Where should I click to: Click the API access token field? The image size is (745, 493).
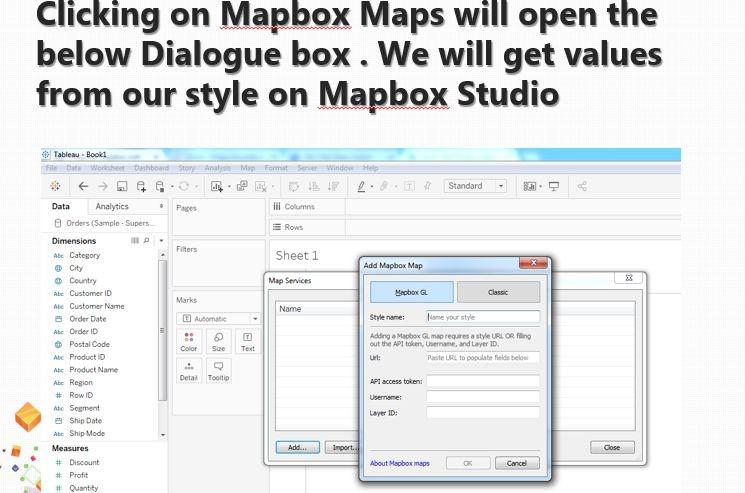[x=483, y=381]
